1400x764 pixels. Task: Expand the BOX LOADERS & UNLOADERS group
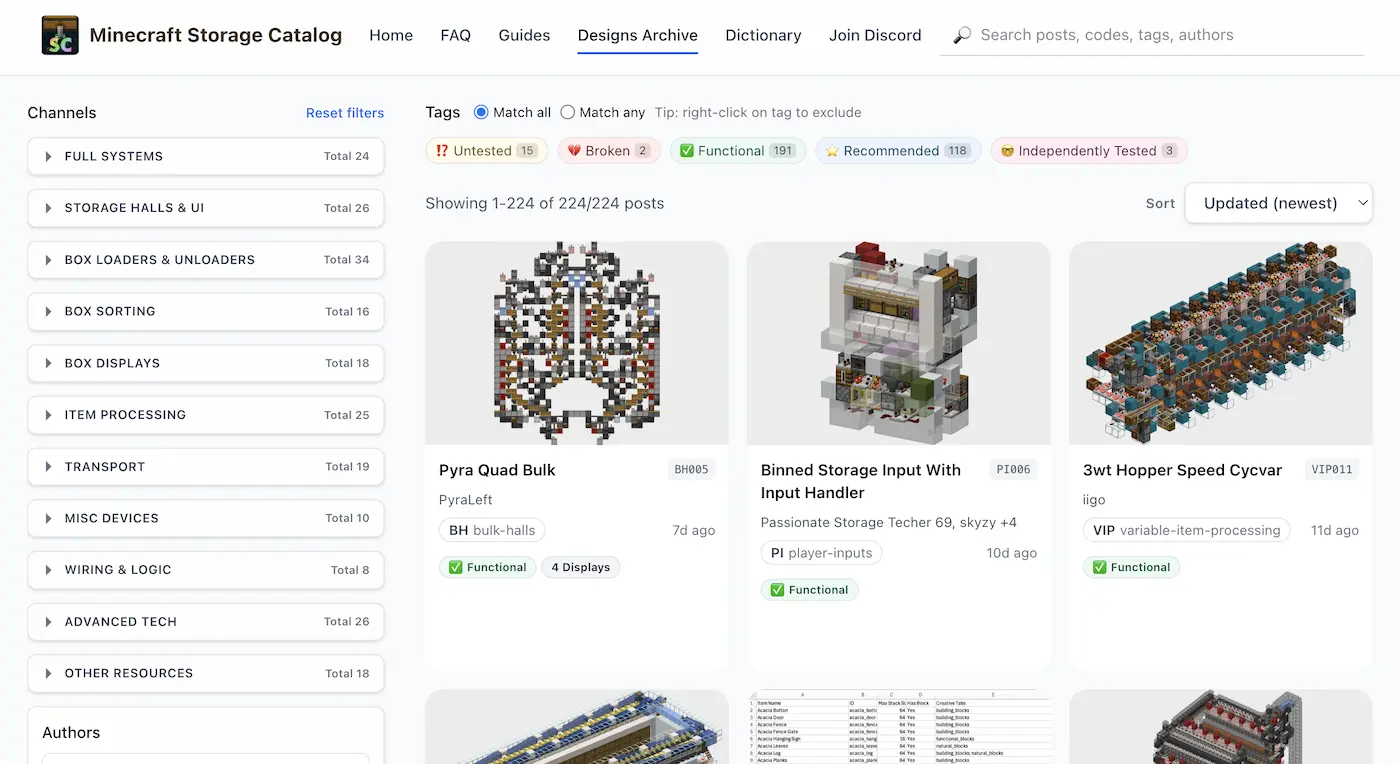pos(206,260)
